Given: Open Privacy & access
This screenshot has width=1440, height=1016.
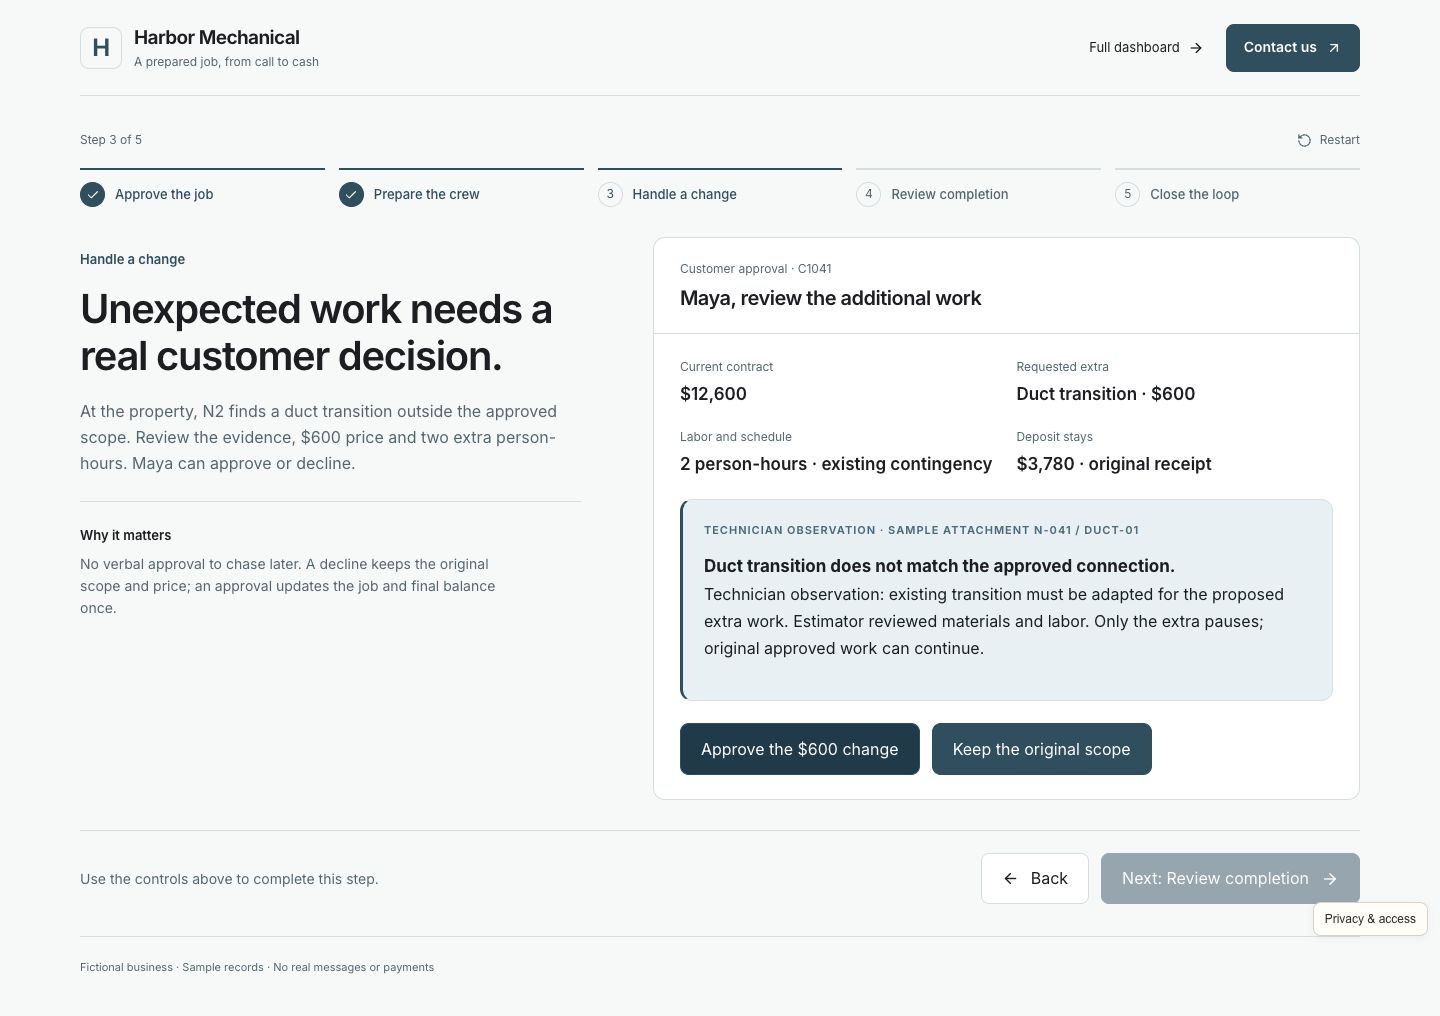Looking at the screenshot, I should [1370, 919].
